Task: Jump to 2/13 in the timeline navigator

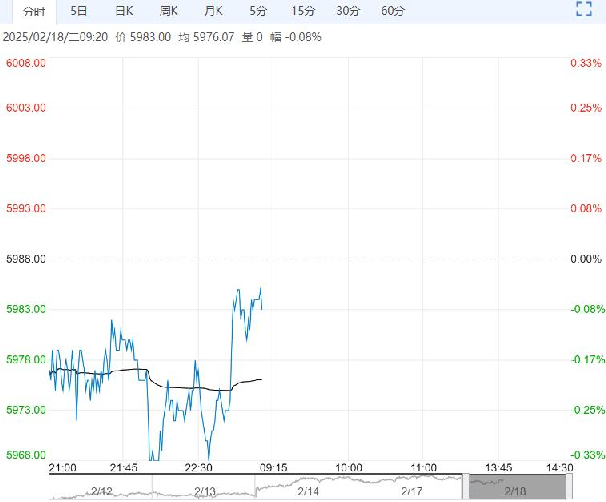Action: coord(205,490)
